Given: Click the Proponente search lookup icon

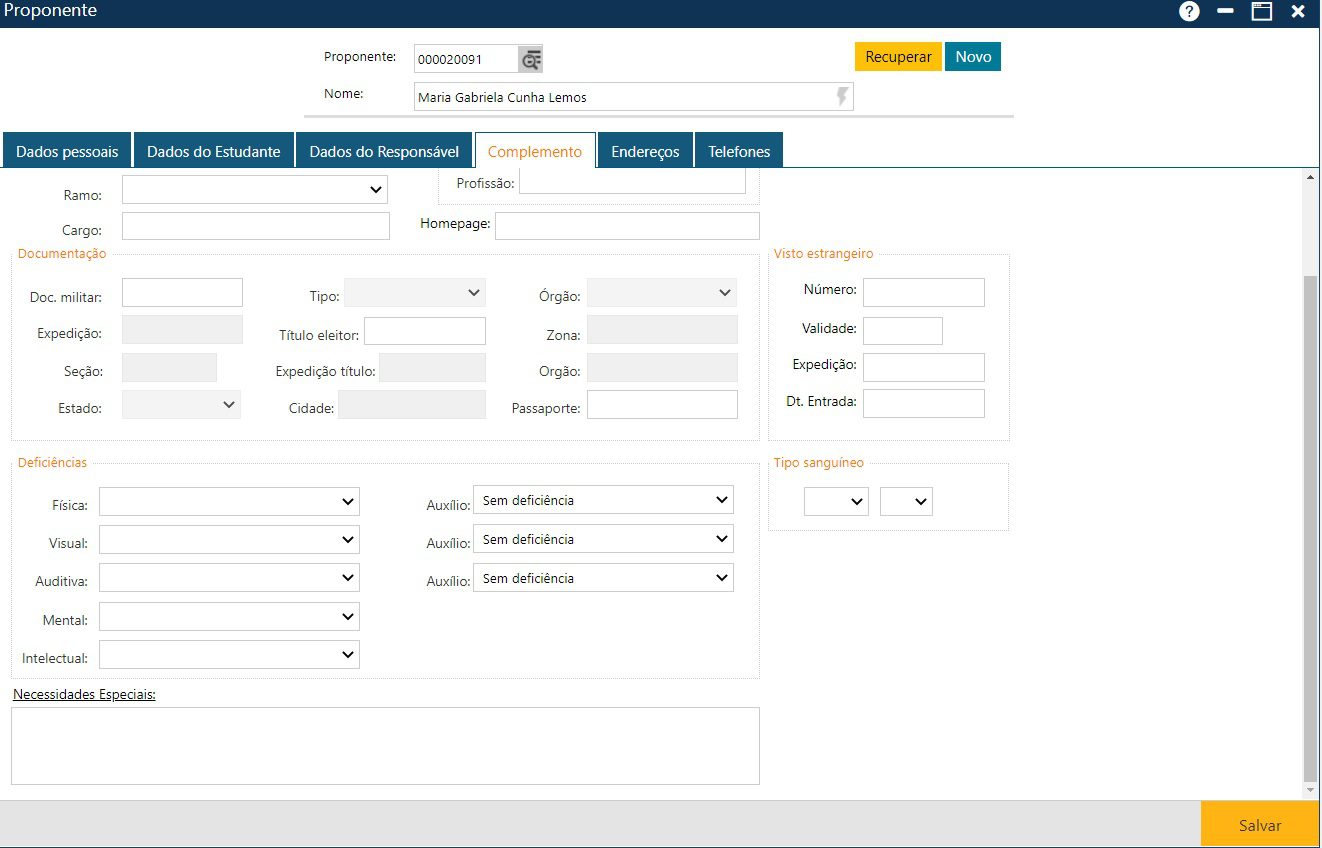Looking at the screenshot, I should [530, 59].
